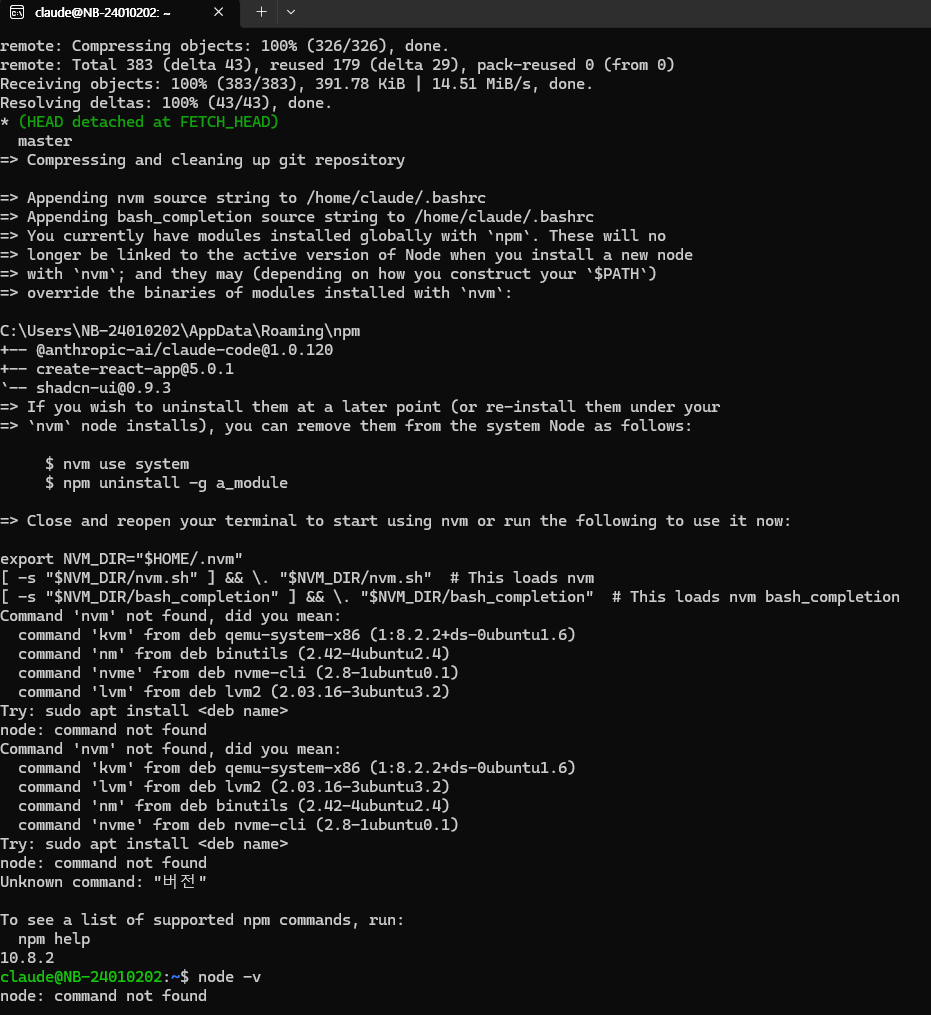Click the '$ nvm use system' command line
Viewport: 931px width, 1015px height.
click(117, 464)
